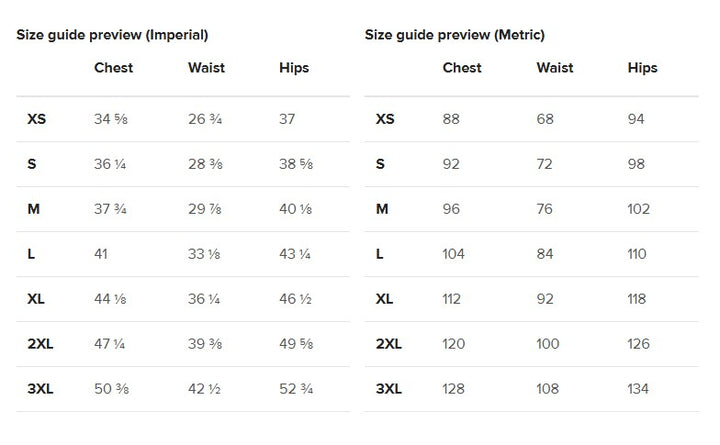Viewport: 720px width, 445px height.
Task: Click the 34 ⅝ chest value for XS
Action: [x=111, y=119]
